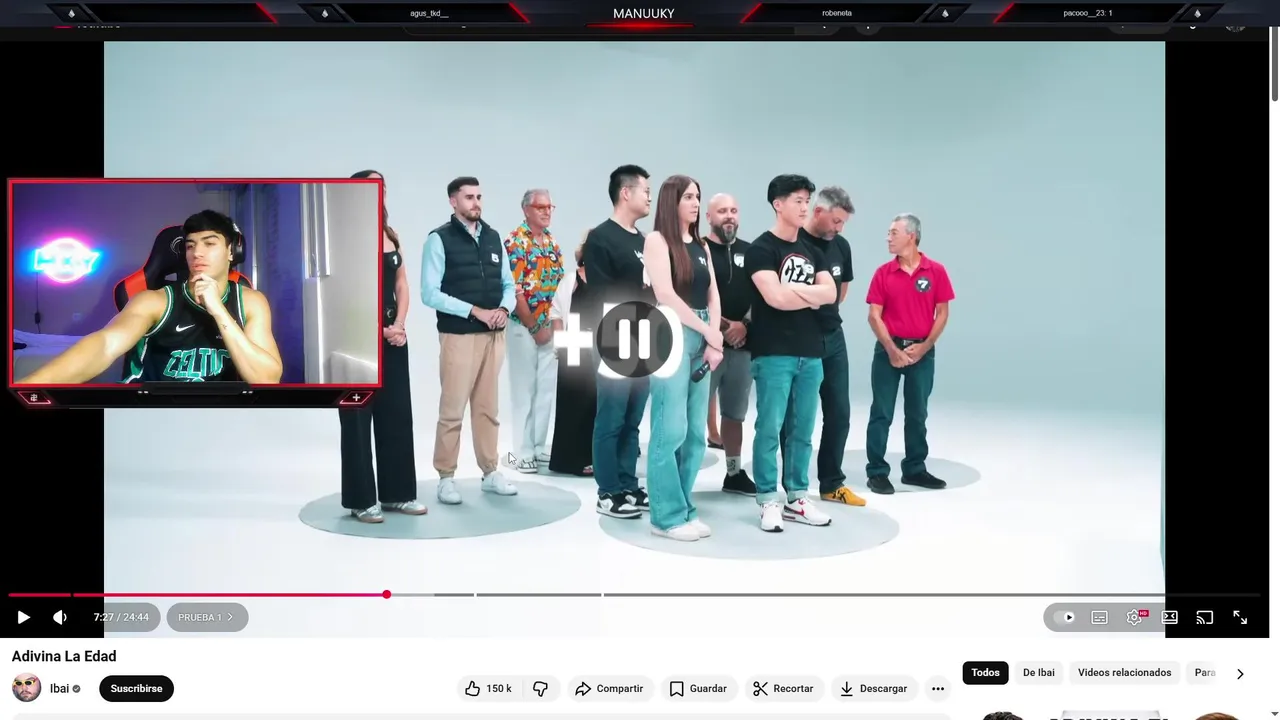Select the Videos relacionados filter chip
This screenshot has width=1280, height=720.
point(1124,672)
